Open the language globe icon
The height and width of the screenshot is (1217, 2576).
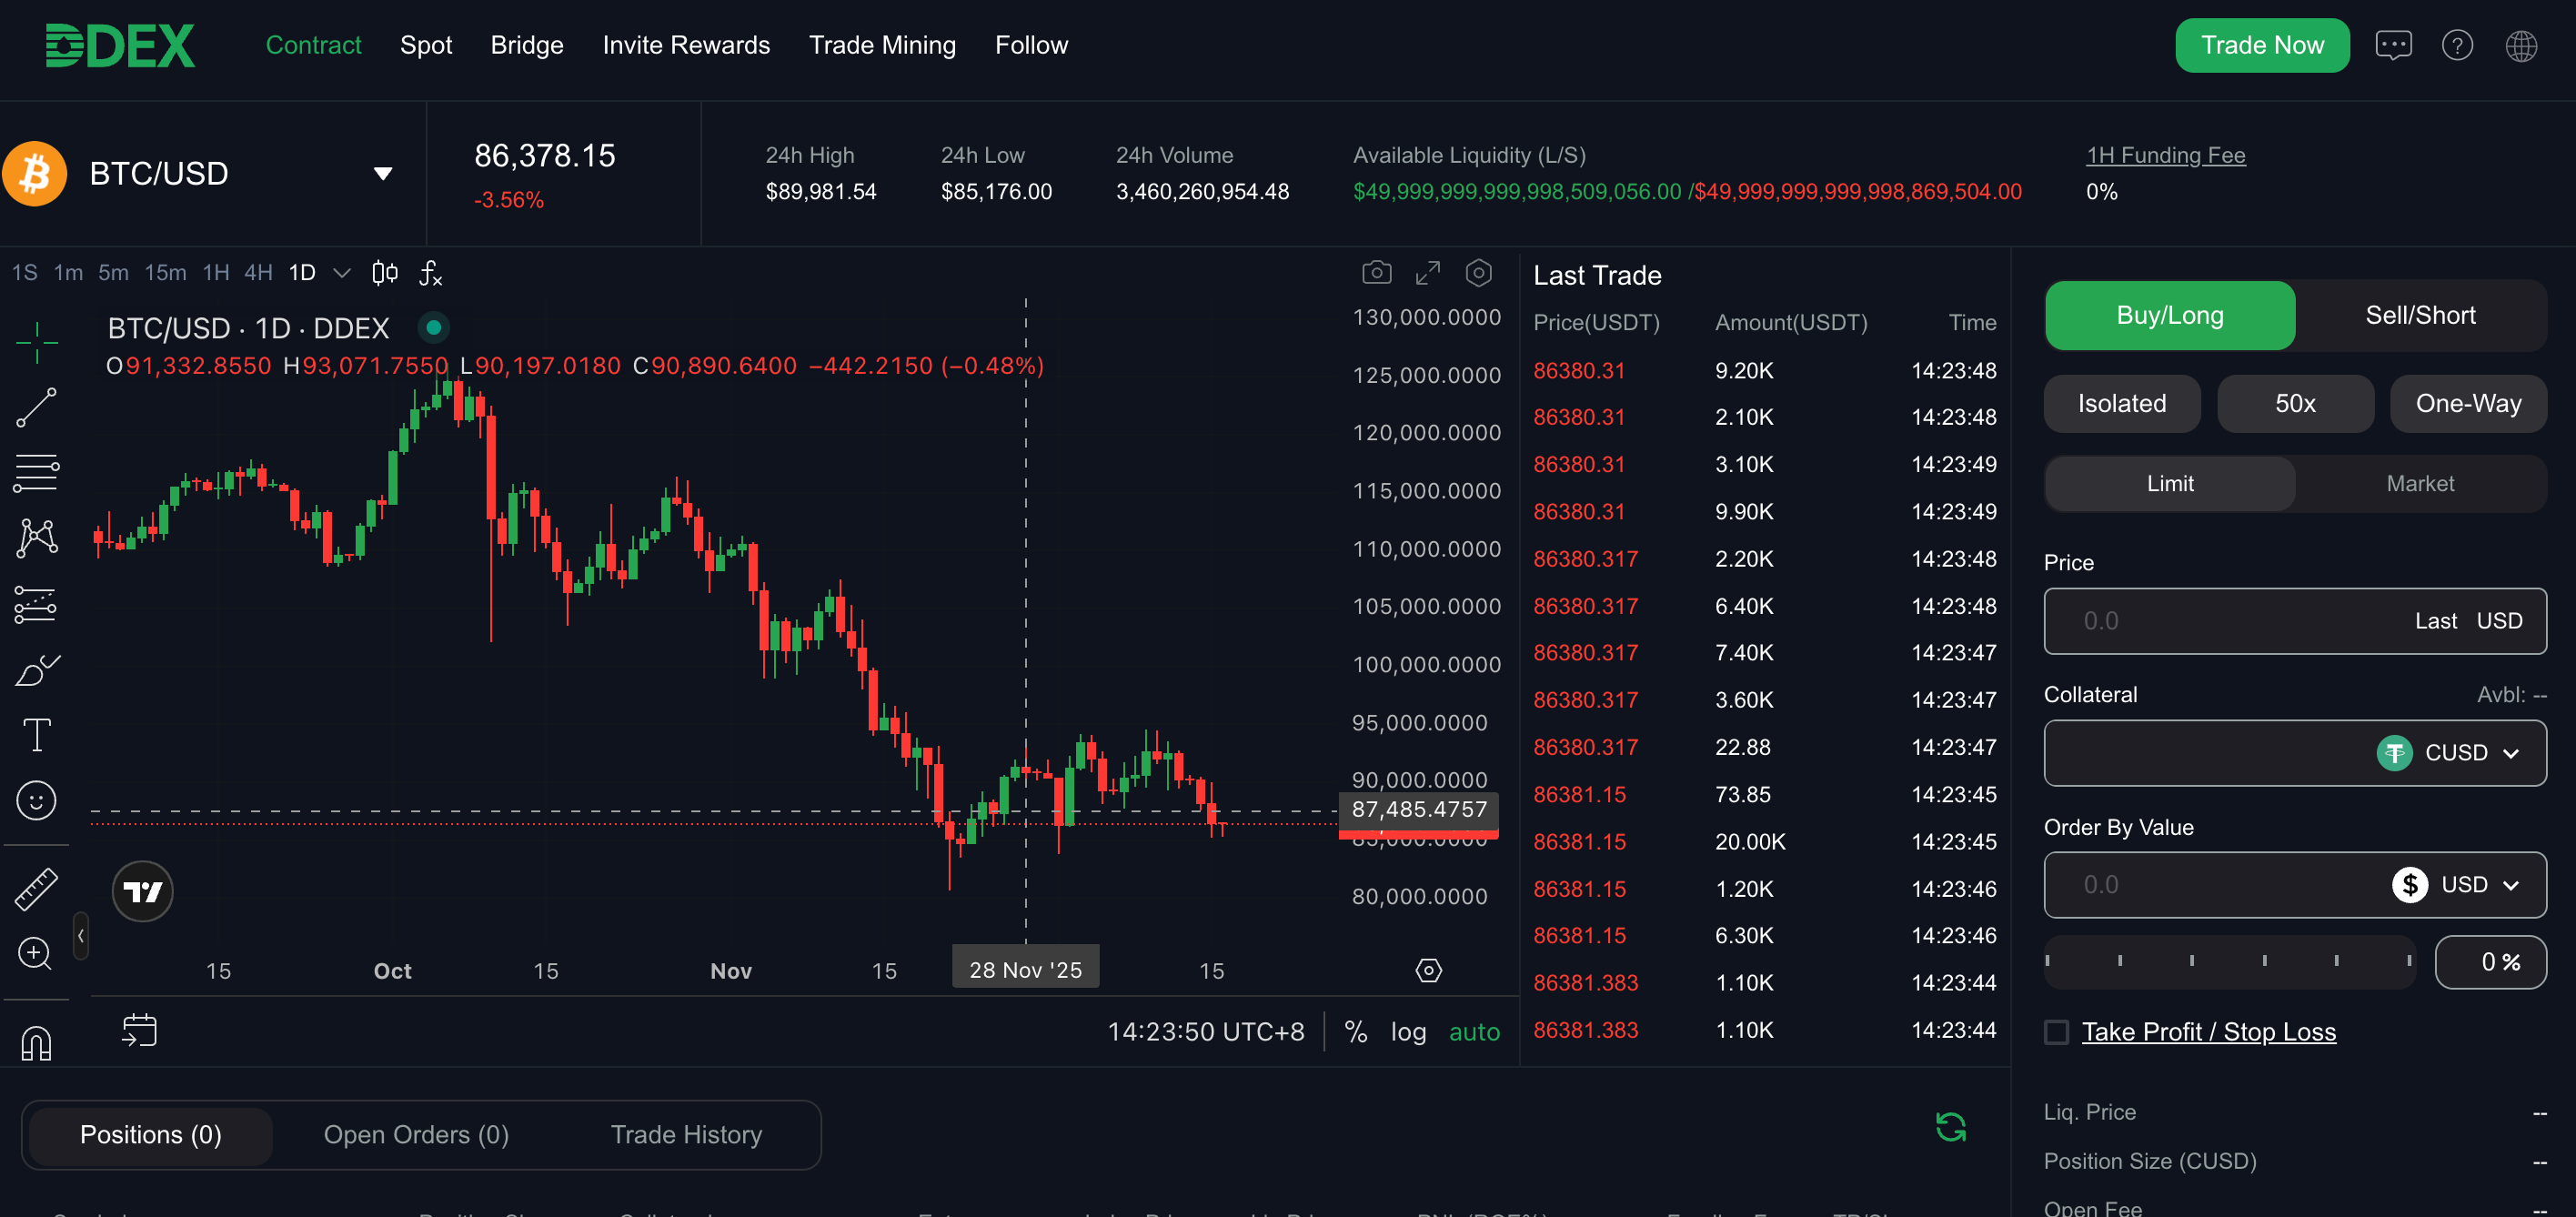pyautogui.click(x=2522, y=45)
